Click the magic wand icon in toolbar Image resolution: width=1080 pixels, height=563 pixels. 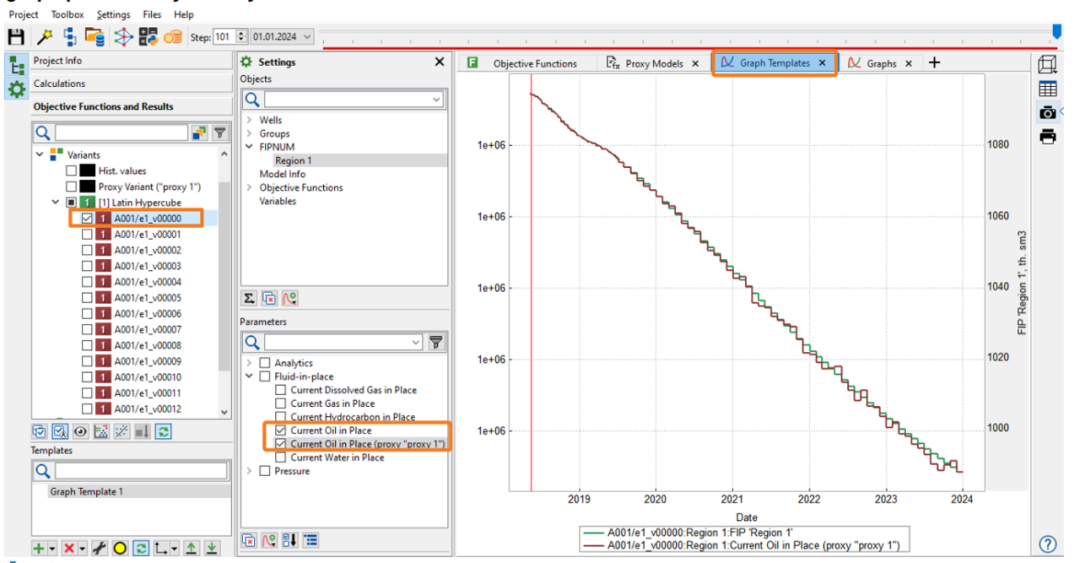[45, 37]
